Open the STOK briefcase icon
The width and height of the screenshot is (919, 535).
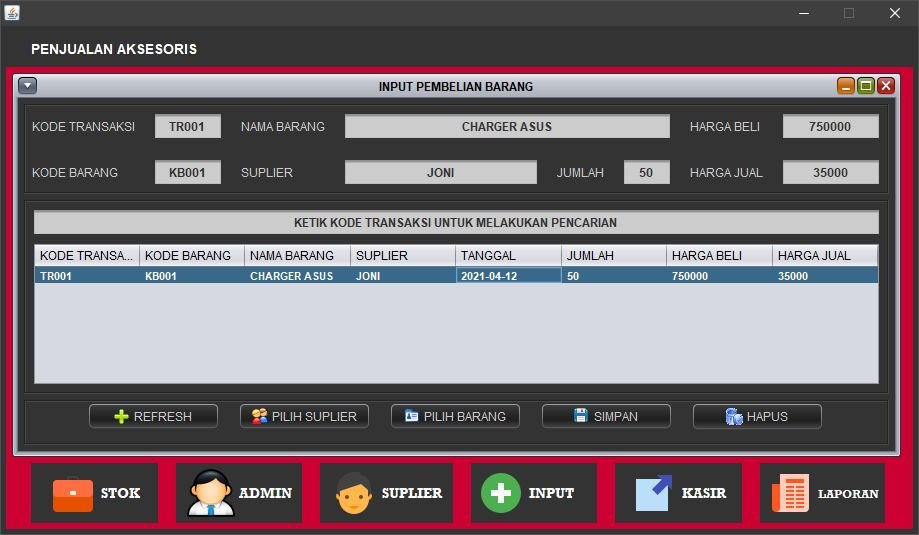pos(73,493)
